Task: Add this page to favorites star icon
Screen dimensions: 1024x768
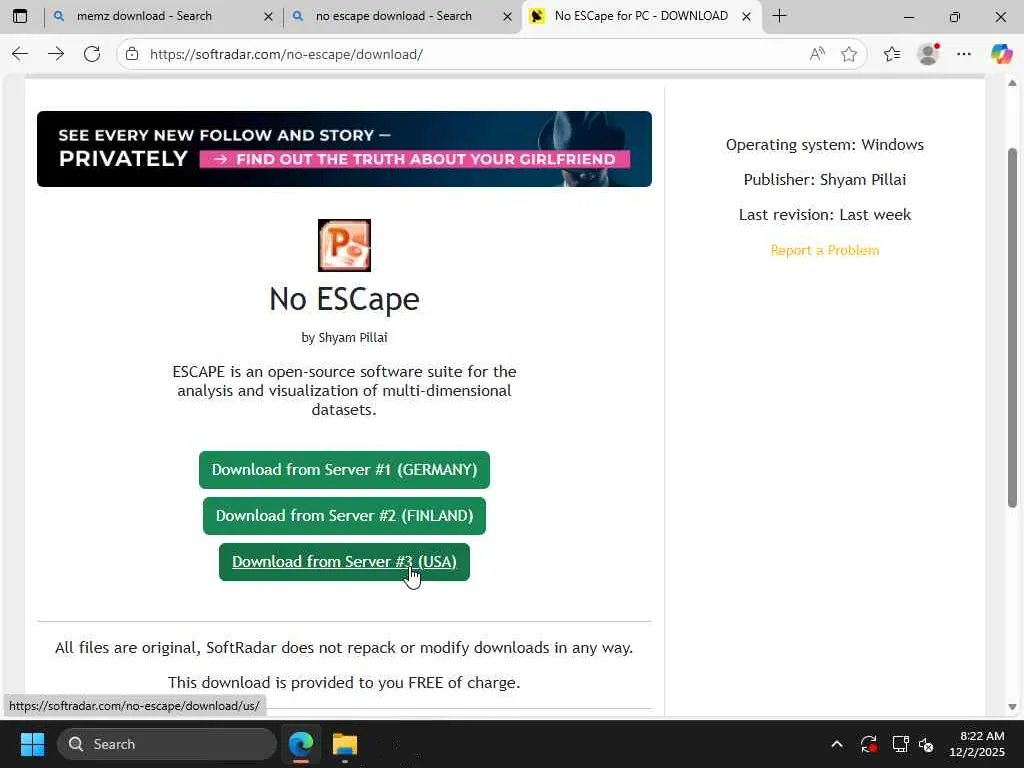Action: tap(848, 54)
